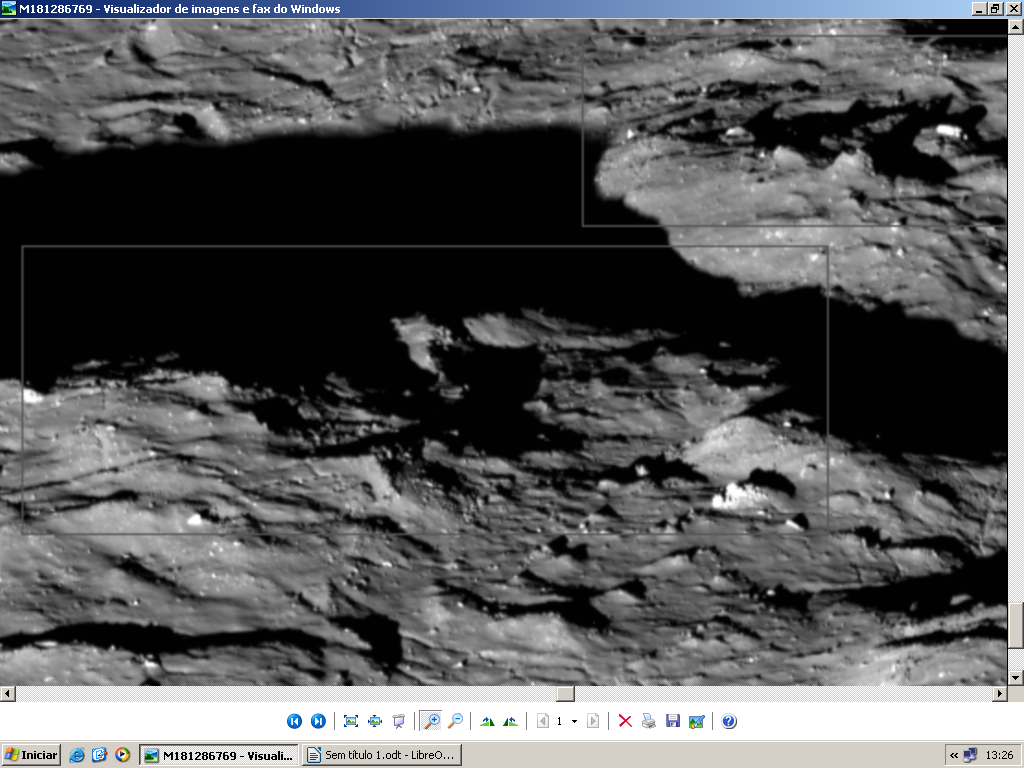Switch to Sem título 1.odt LibreOffice window

click(381, 755)
